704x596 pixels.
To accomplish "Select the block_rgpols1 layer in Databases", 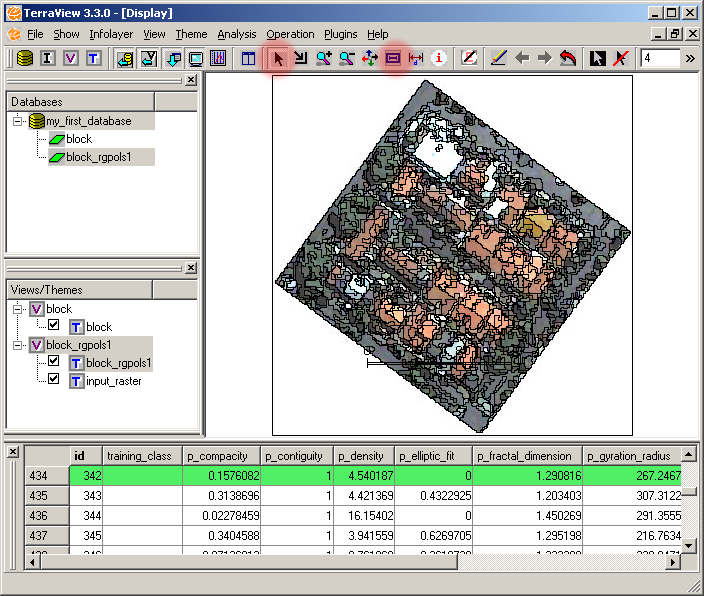I will (102, 157).
